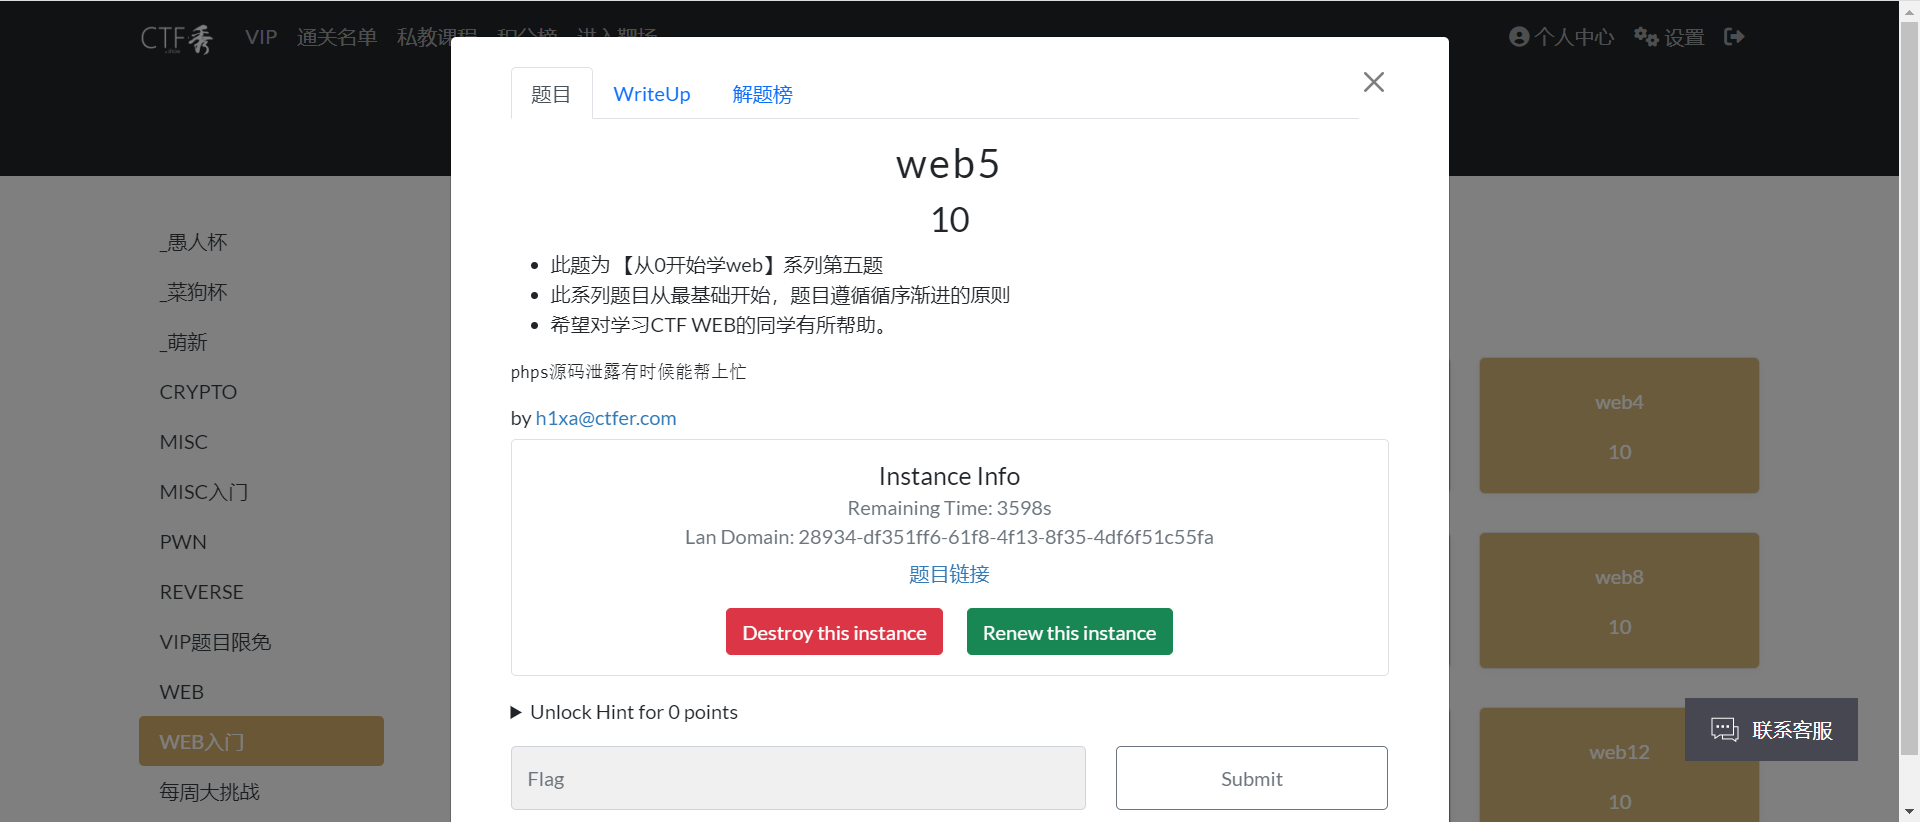Image resolution: width=1920 pixels, height=822 pixels.
Task: Select _愚人杯 category in sidebar
Action: coord(194,242)
